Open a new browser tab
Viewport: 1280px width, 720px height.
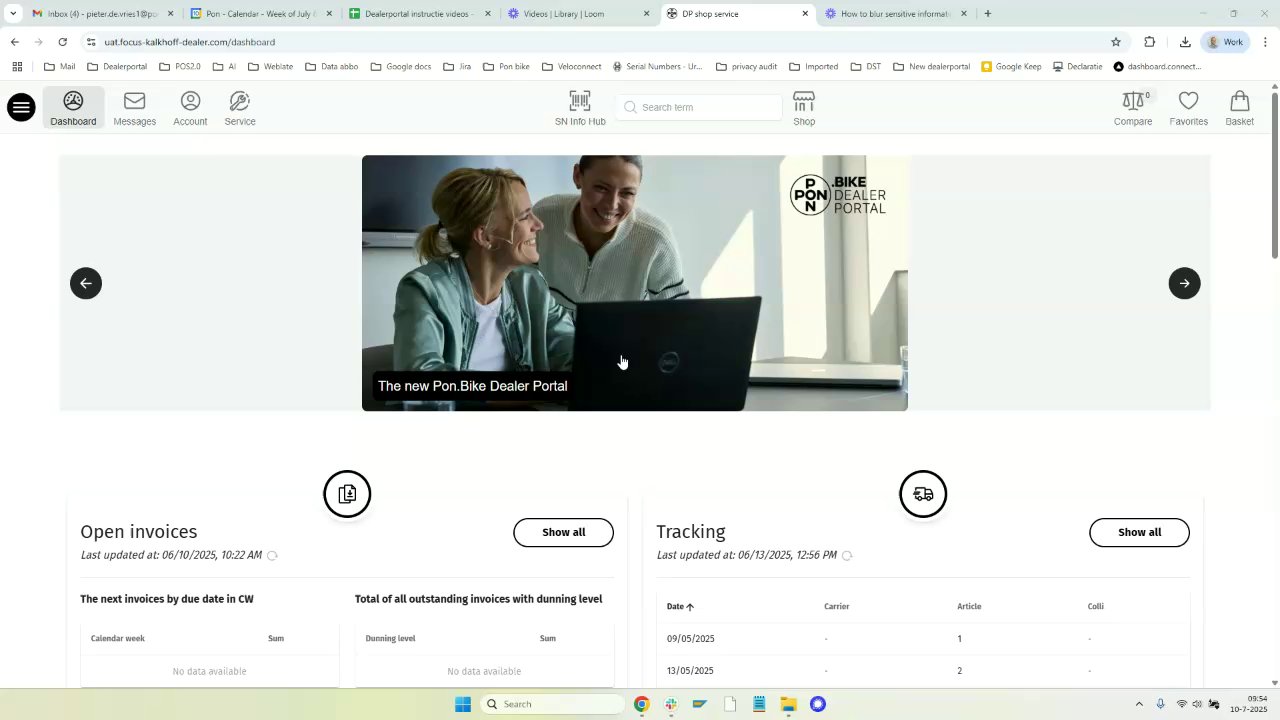tap(987, 14)
